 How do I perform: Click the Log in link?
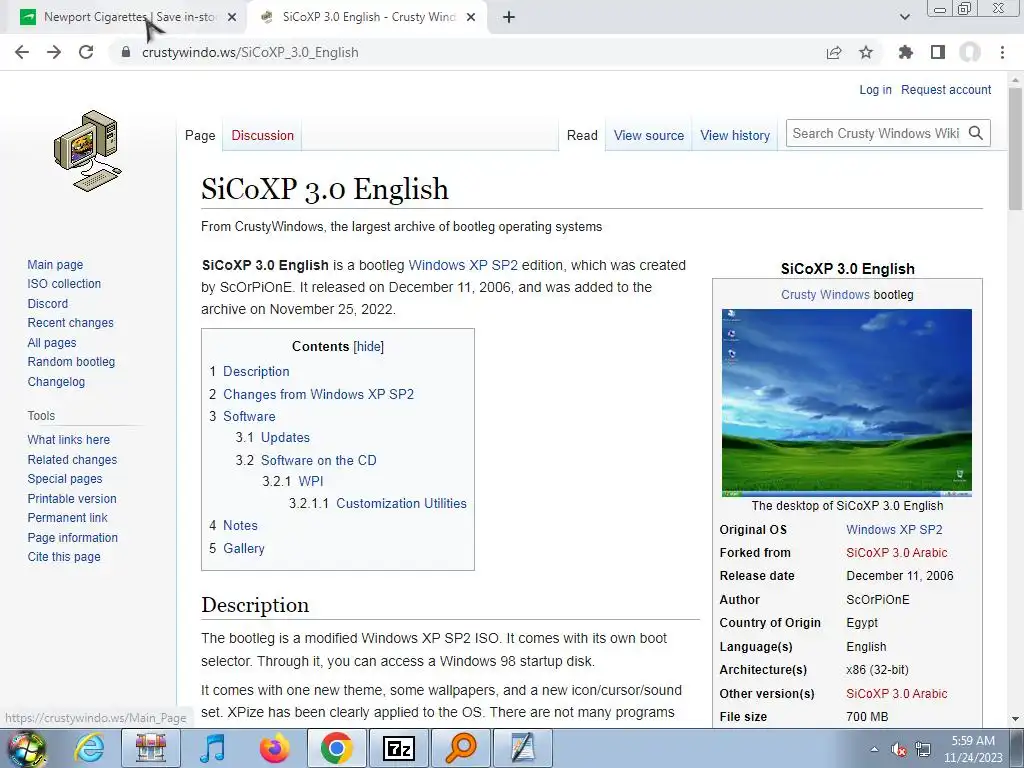875,89
